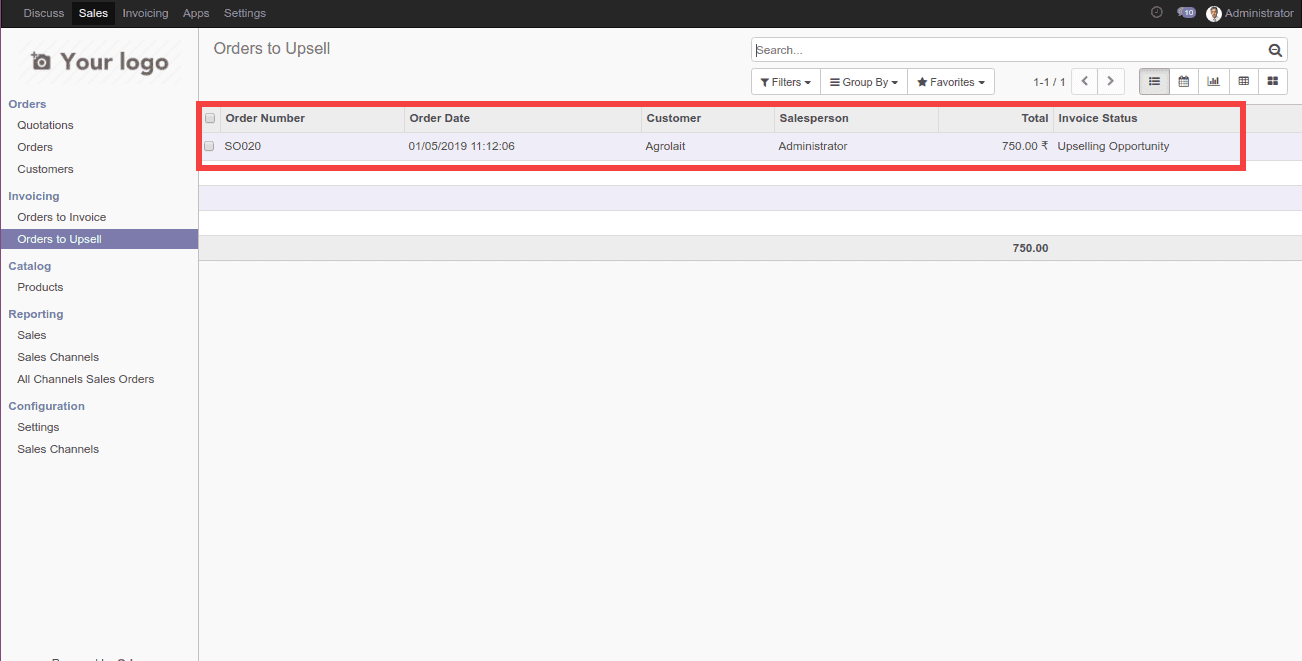
Task: Open Settings under Configuration
Action: 38,427
